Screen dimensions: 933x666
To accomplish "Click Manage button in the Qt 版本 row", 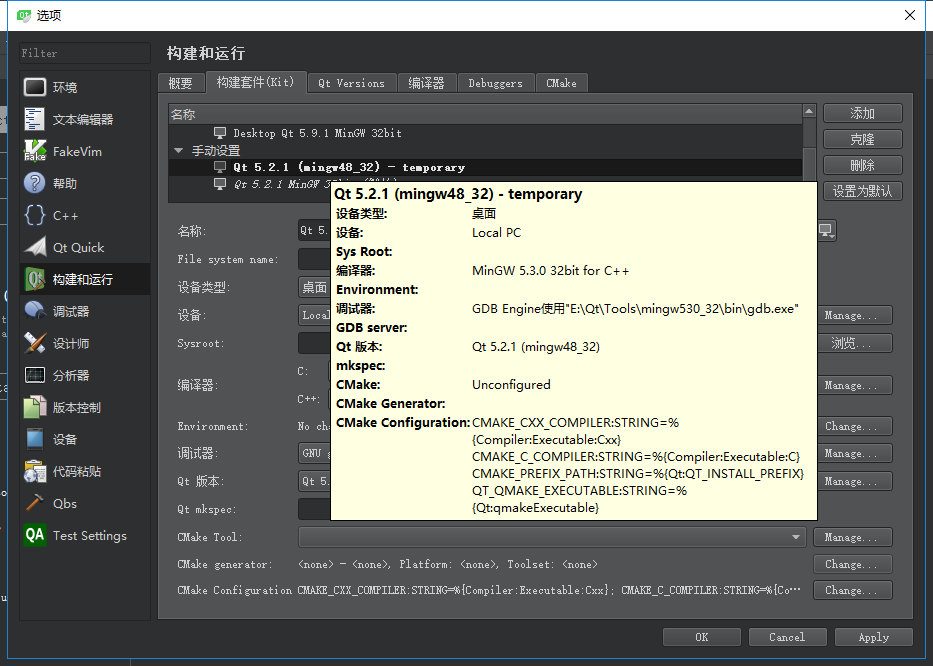I will [853, 481].
